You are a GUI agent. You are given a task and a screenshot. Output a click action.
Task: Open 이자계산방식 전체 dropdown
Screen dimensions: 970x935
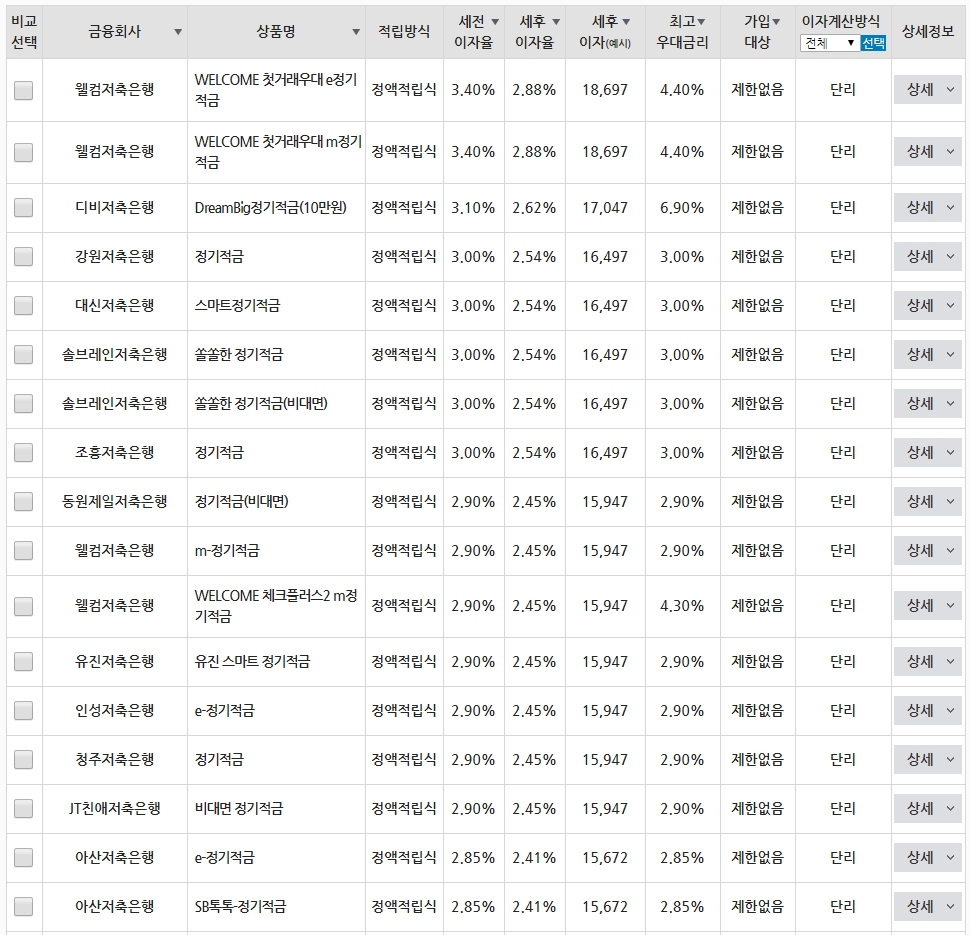click(829, 43)
